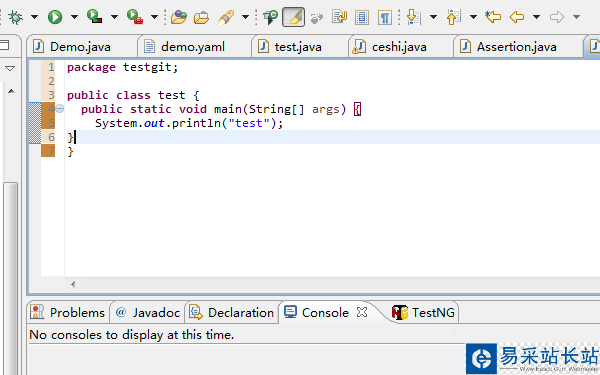Click the horizontal scrollbar left arrow
The height and width of the screenshot is (375, 600).
click(73, 284)
